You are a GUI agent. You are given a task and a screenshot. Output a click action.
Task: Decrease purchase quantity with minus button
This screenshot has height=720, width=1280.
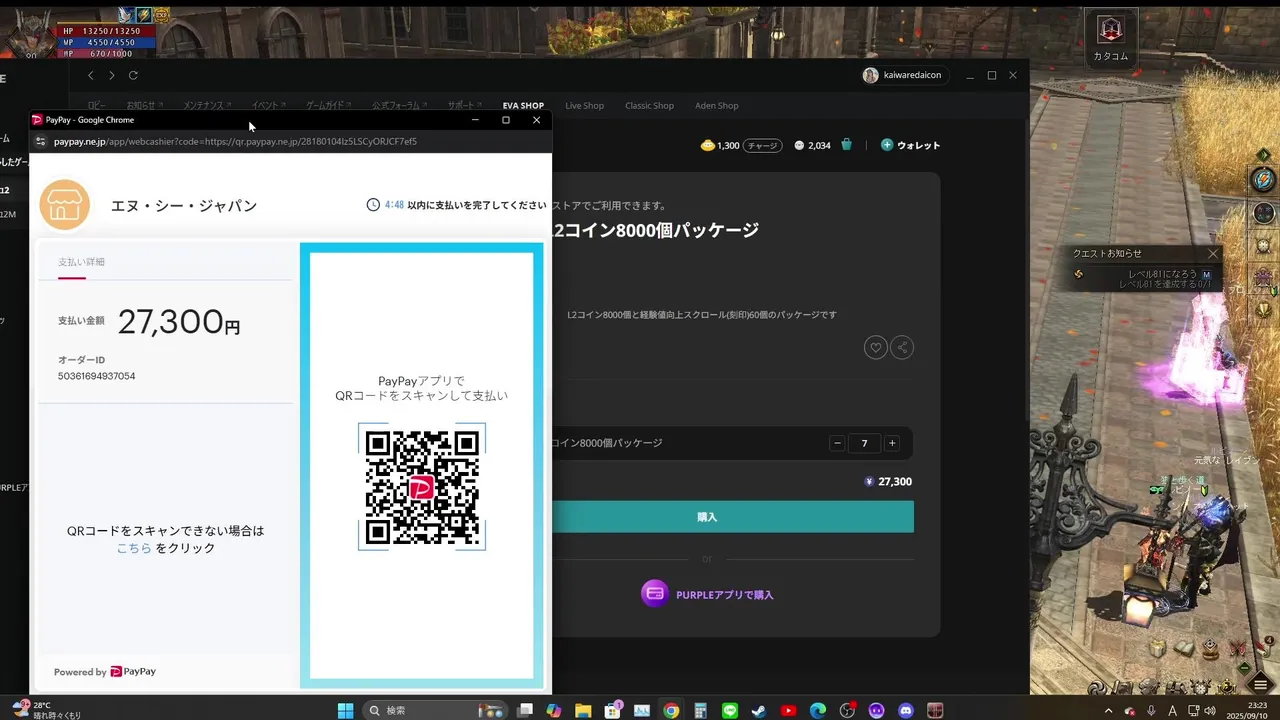[x=837, y=443]
